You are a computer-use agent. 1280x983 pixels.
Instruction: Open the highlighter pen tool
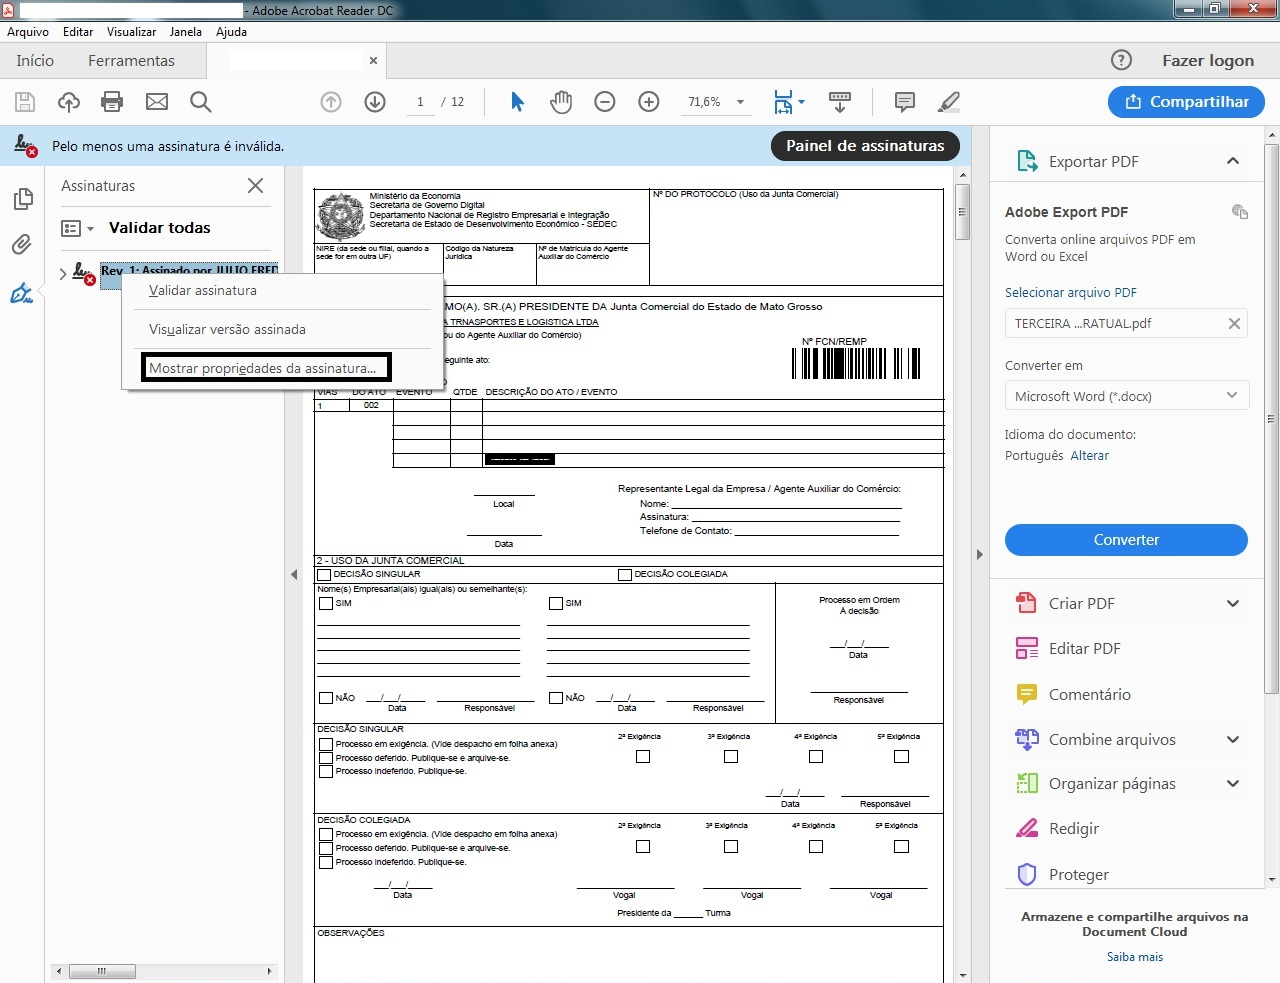point(949,102)
